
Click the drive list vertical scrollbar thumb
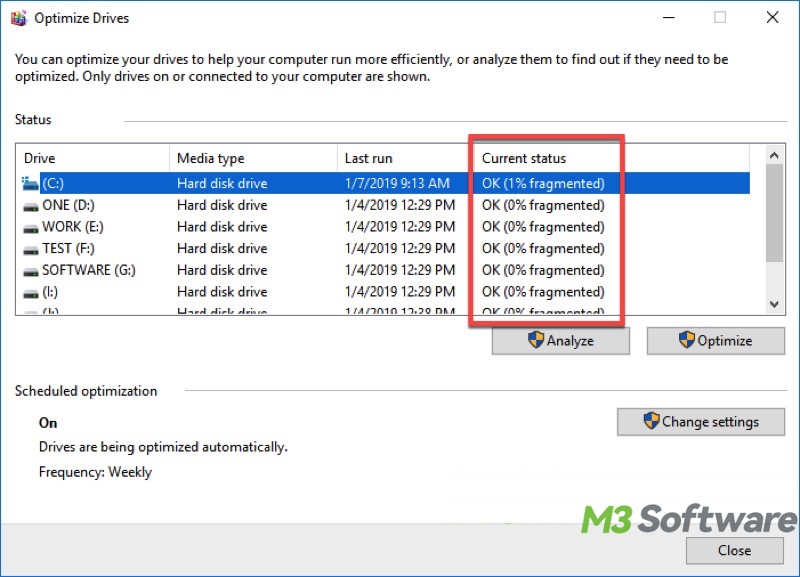click(x=774, y=212)
